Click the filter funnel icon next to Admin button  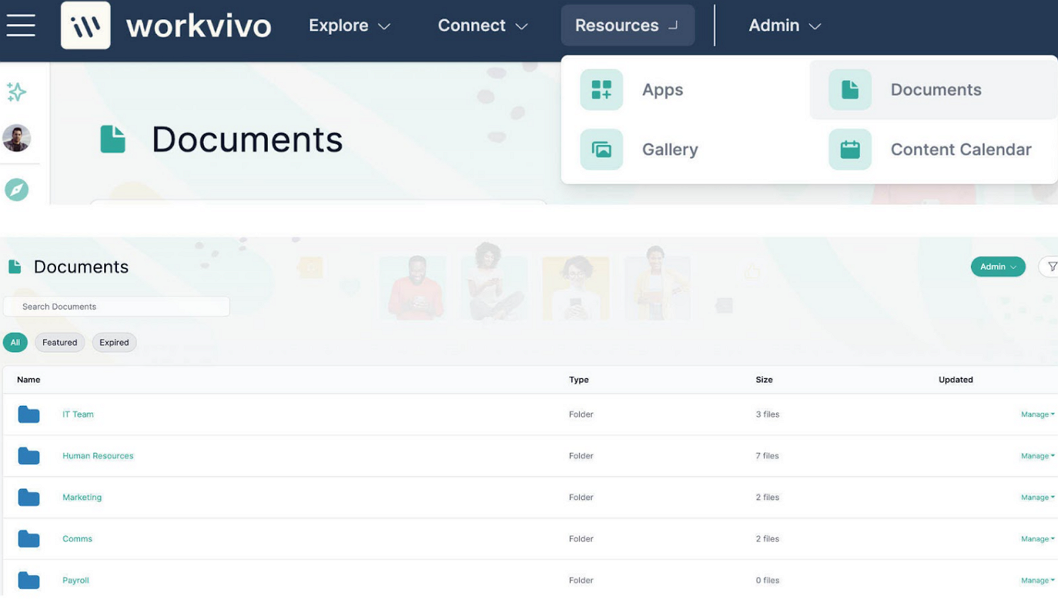1051,267
